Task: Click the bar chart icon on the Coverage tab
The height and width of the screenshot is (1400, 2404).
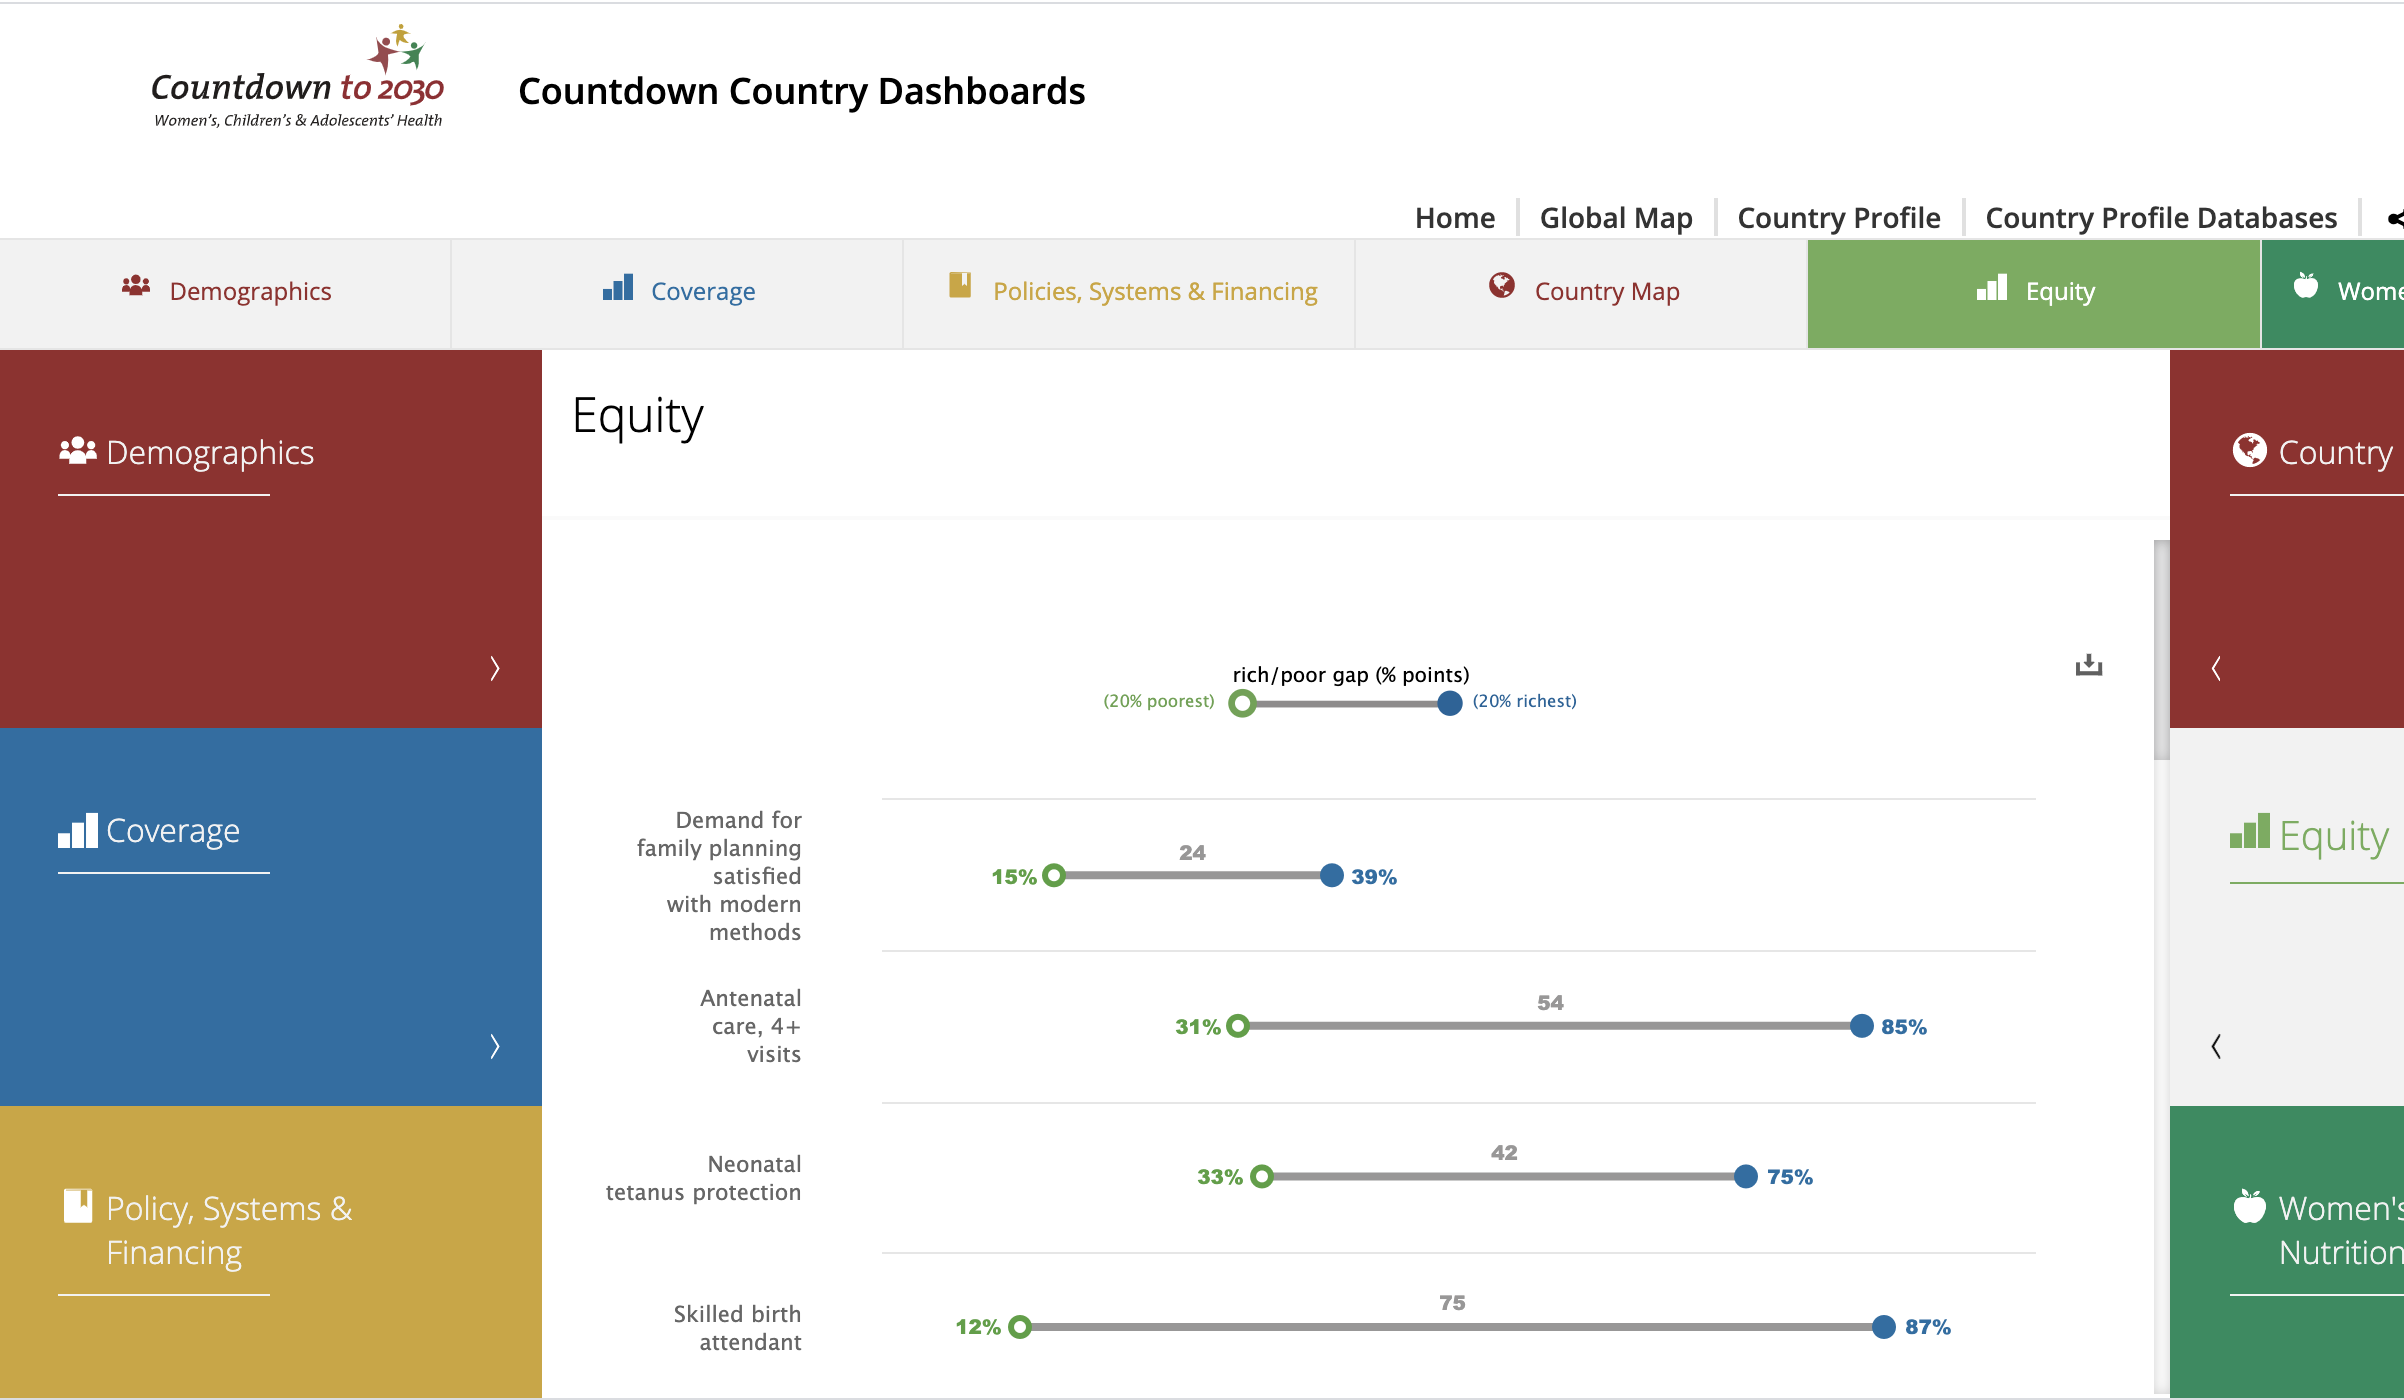Action: click(x=617, y=288)
